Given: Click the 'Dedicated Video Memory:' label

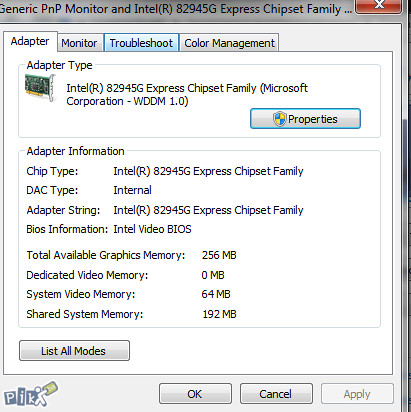Looking at the screenshot, I should click(x=87, y=275).
